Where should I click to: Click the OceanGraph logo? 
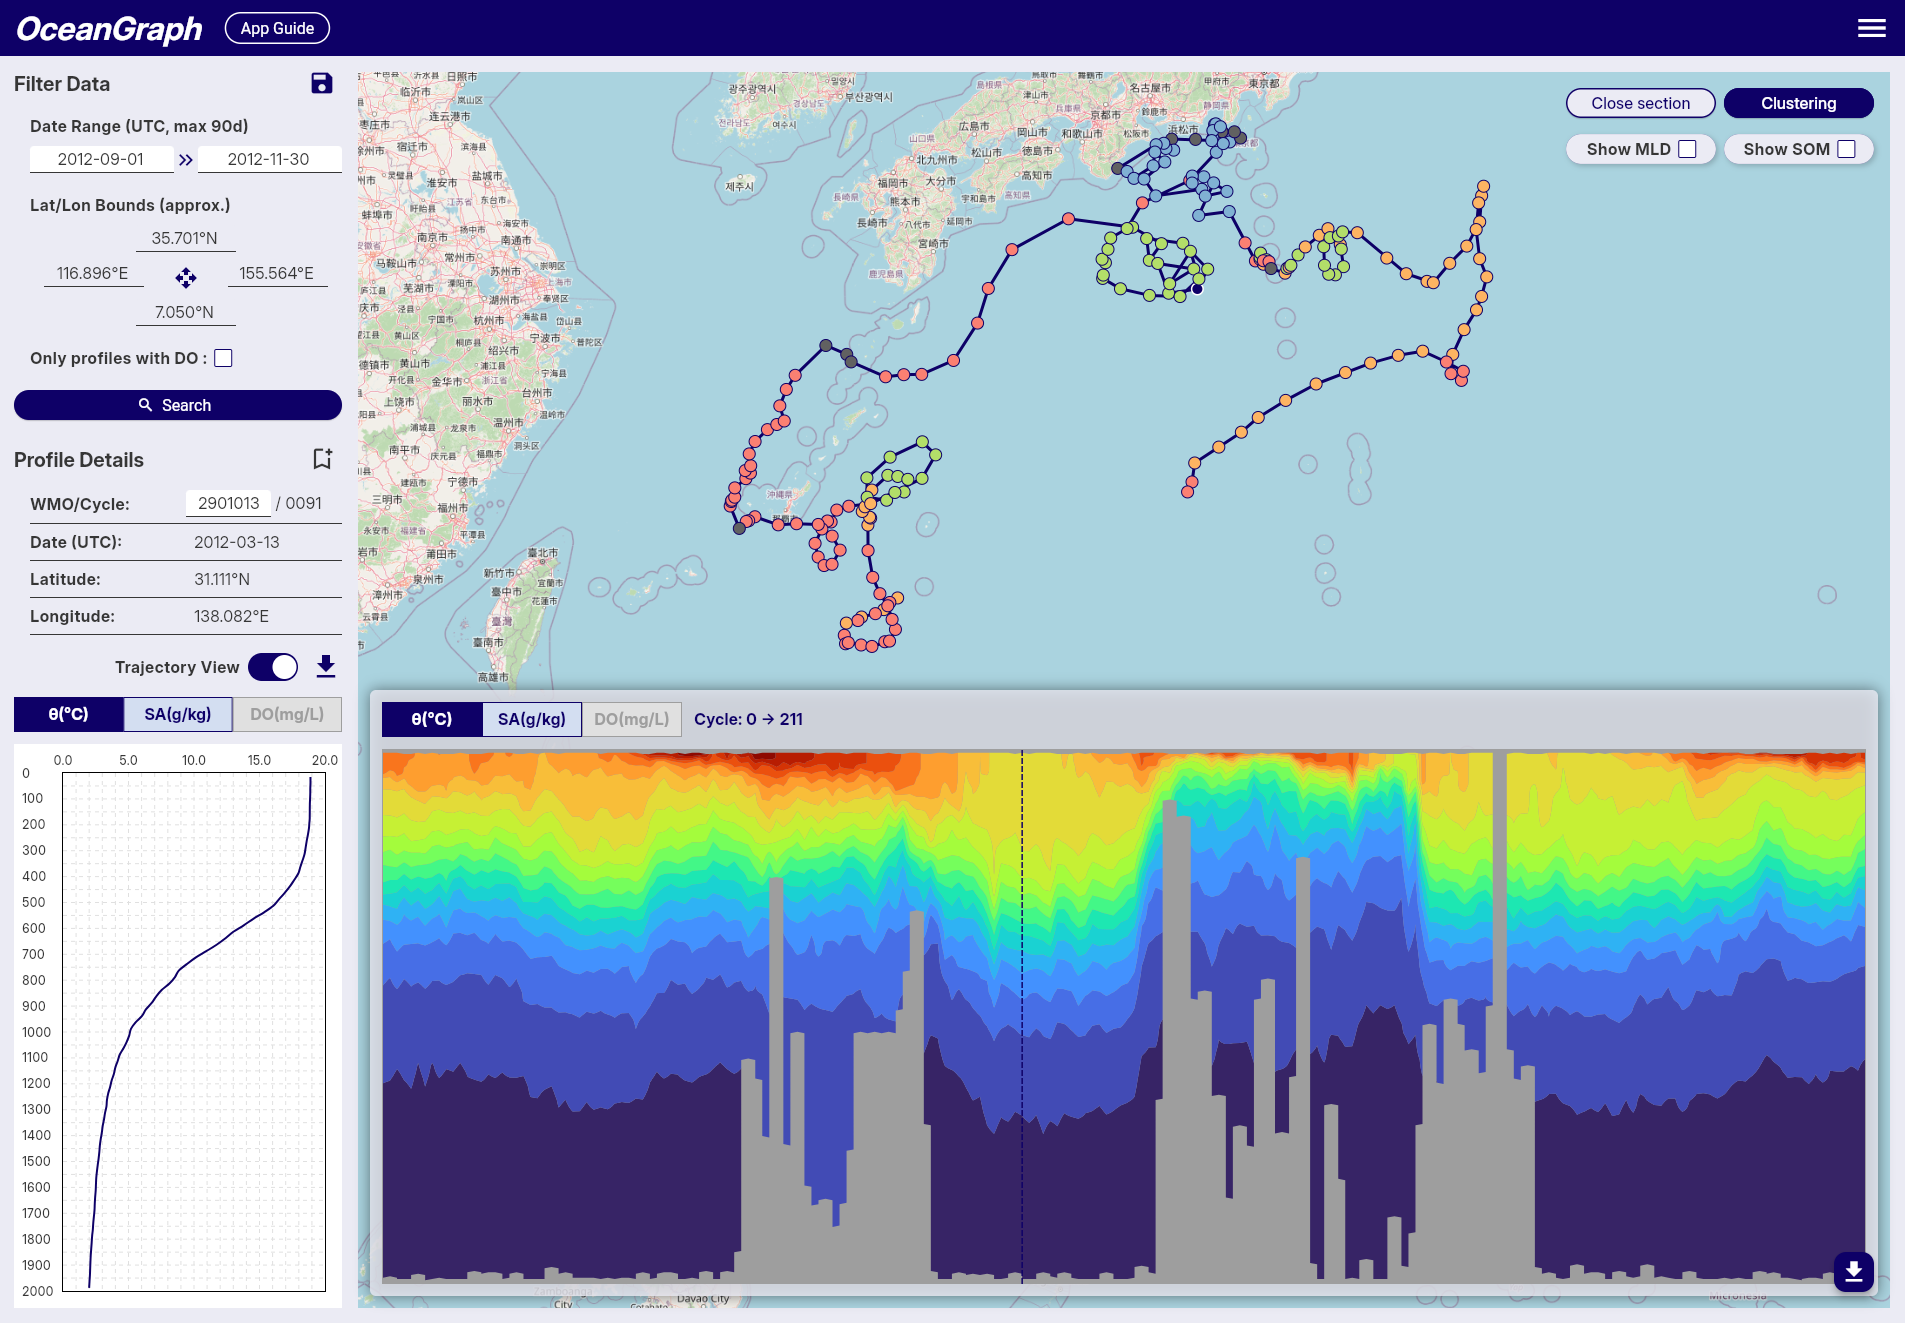[107, 28]
